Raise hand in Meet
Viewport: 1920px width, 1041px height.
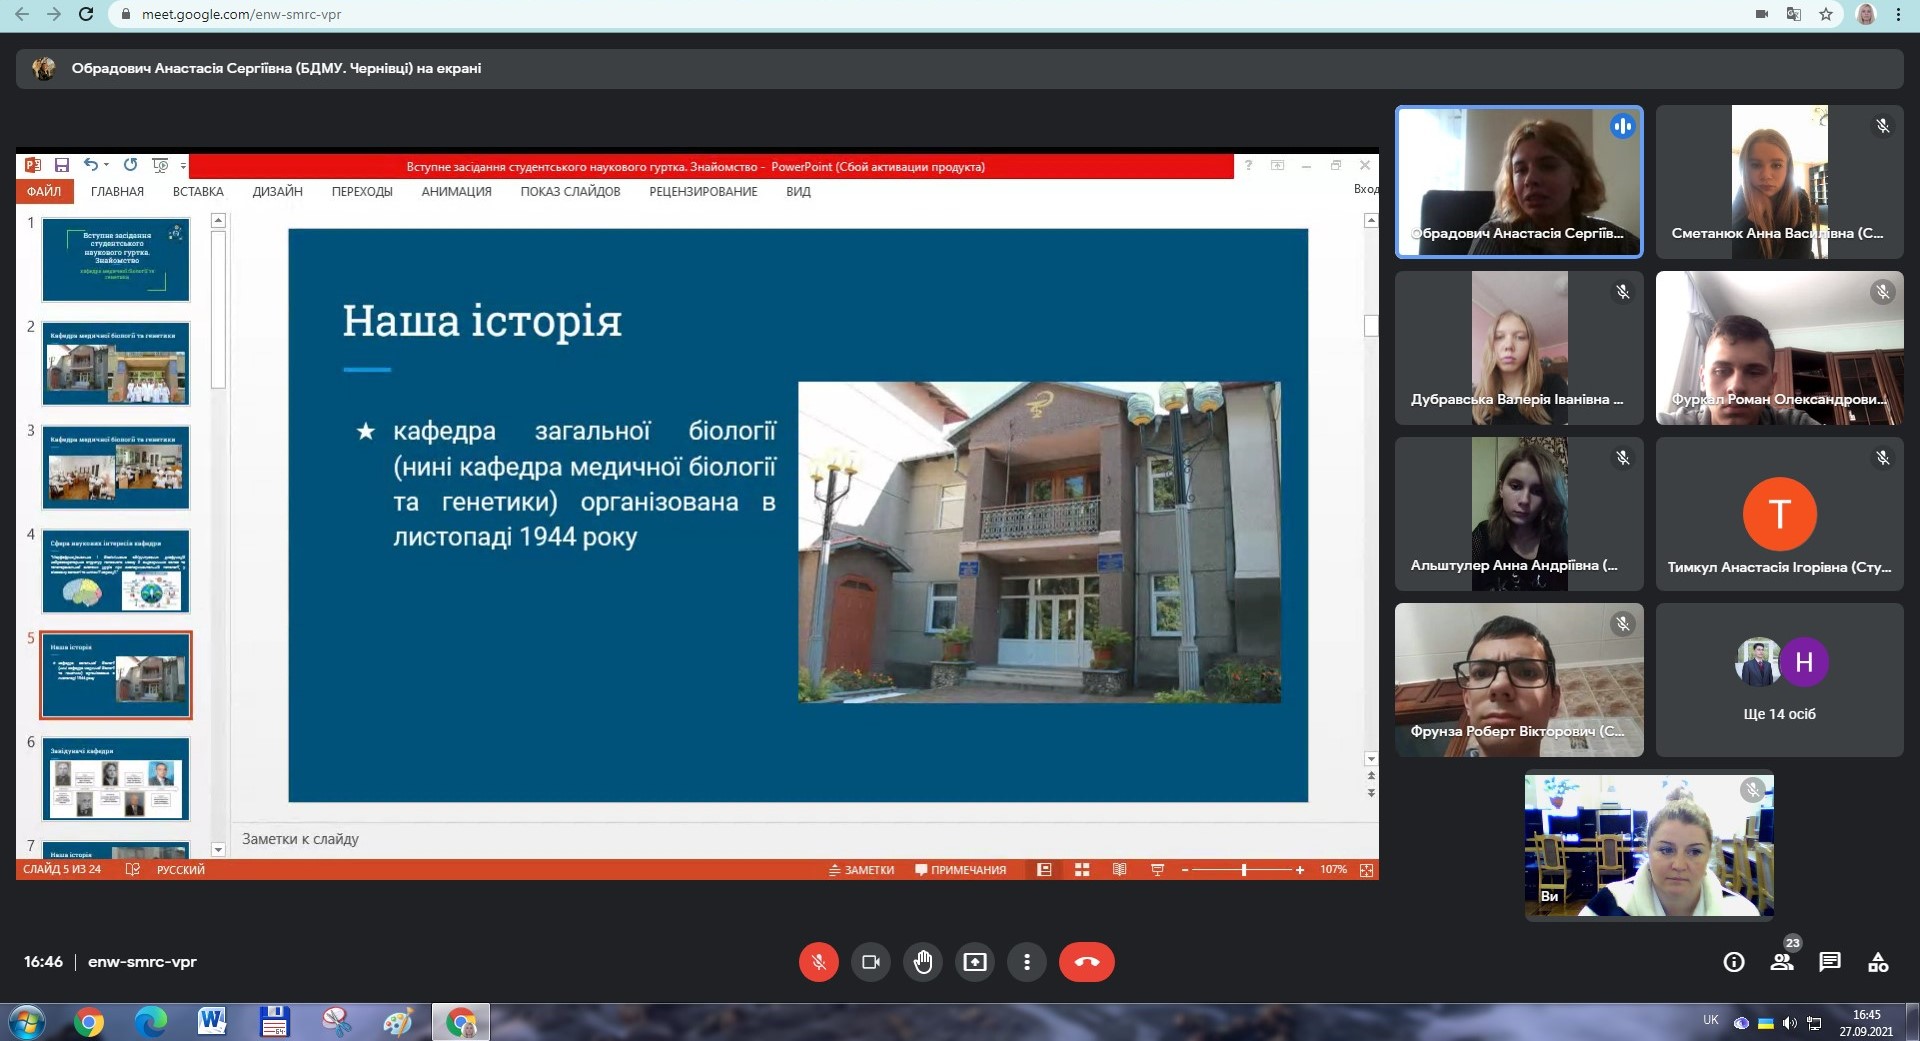point(922,962)
